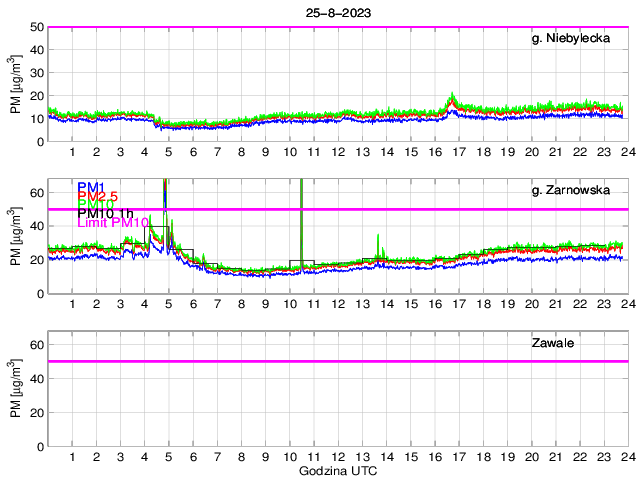Click the 50 tick label on the Niebylecka y-axis
The image size is (640, 480).
tap(35, 27)
